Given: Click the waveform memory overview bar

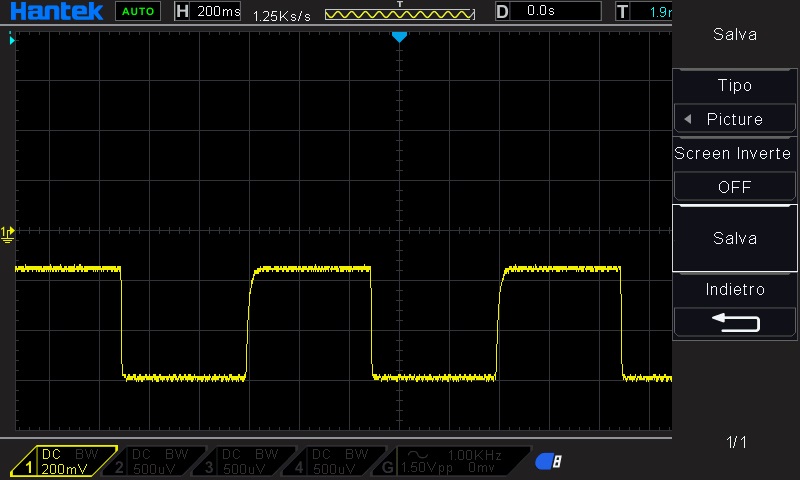Looking at the screenshot, I should tap(399, 15).
